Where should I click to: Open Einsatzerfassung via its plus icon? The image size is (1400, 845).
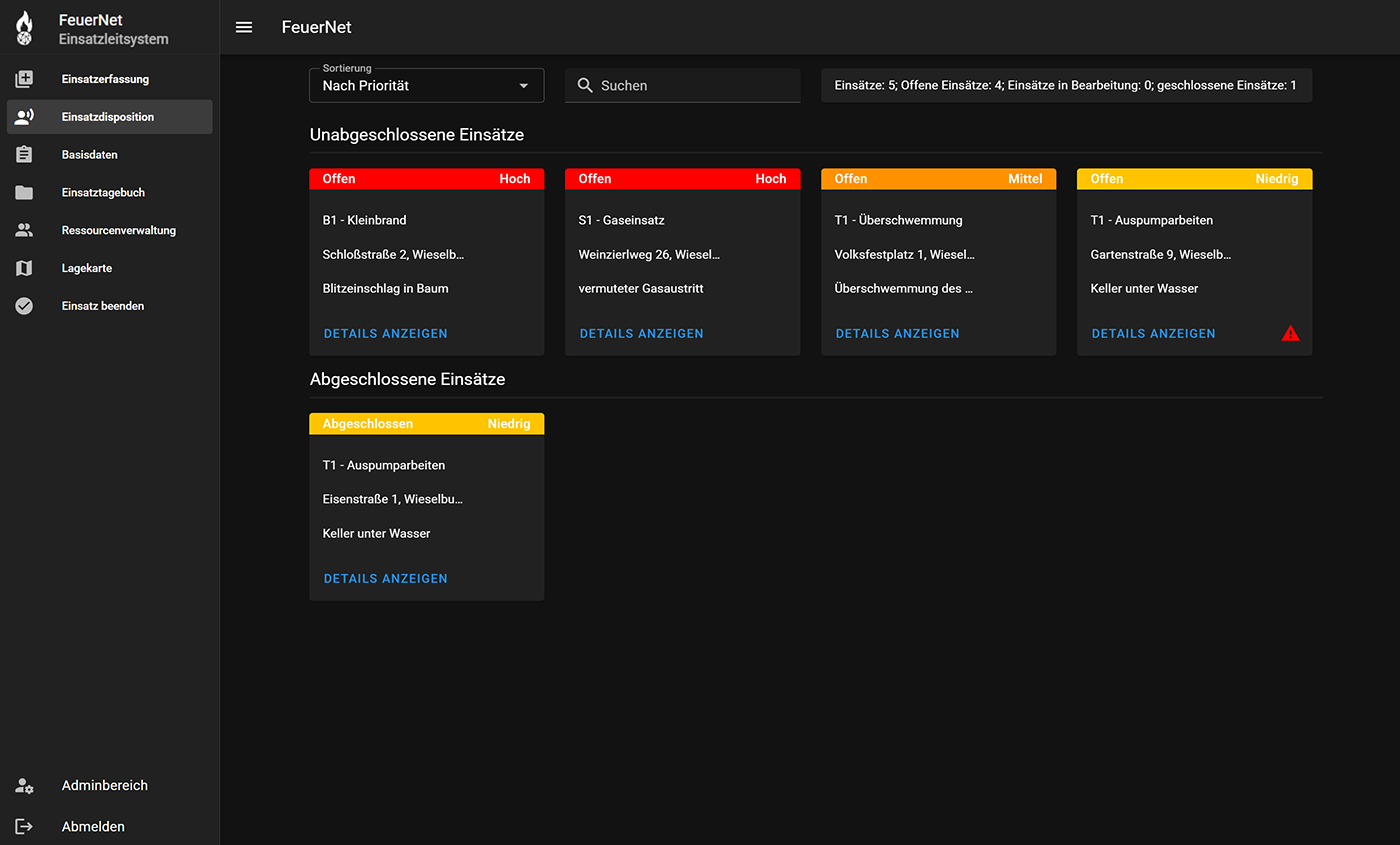(25, 79)
